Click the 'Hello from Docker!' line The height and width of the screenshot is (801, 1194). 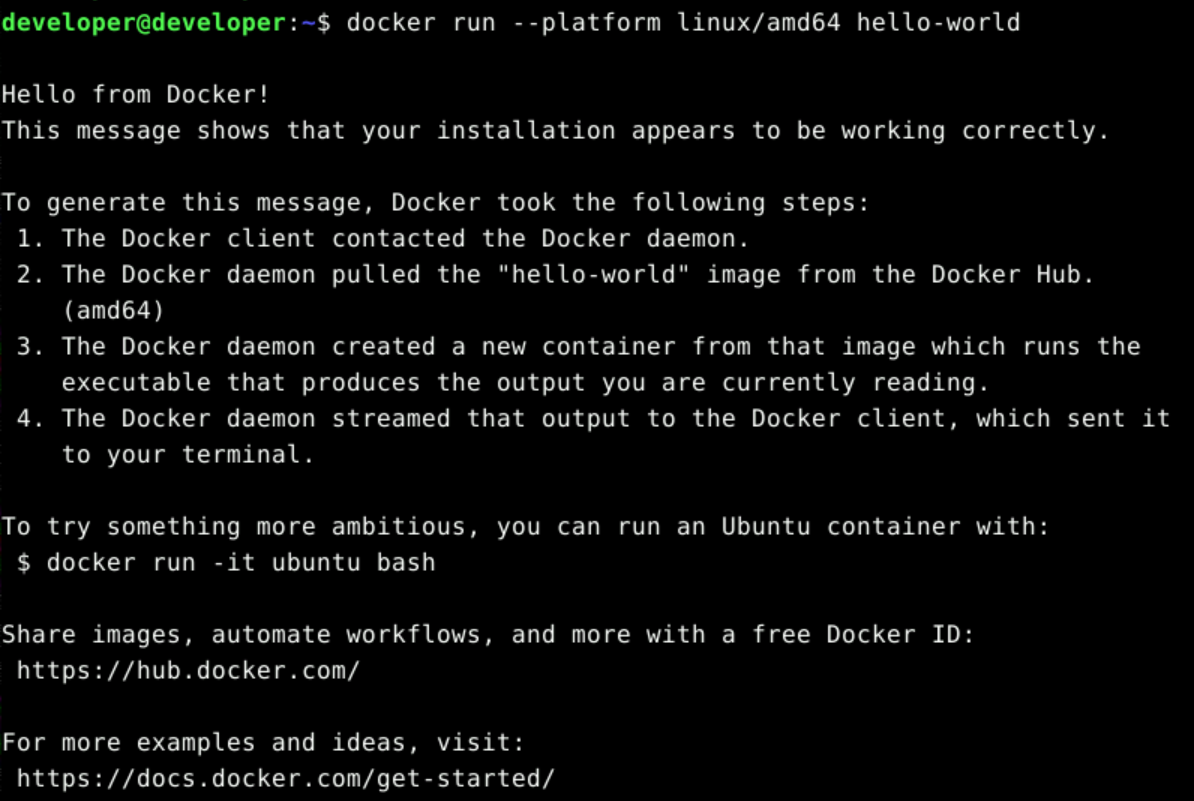(136, 94)
